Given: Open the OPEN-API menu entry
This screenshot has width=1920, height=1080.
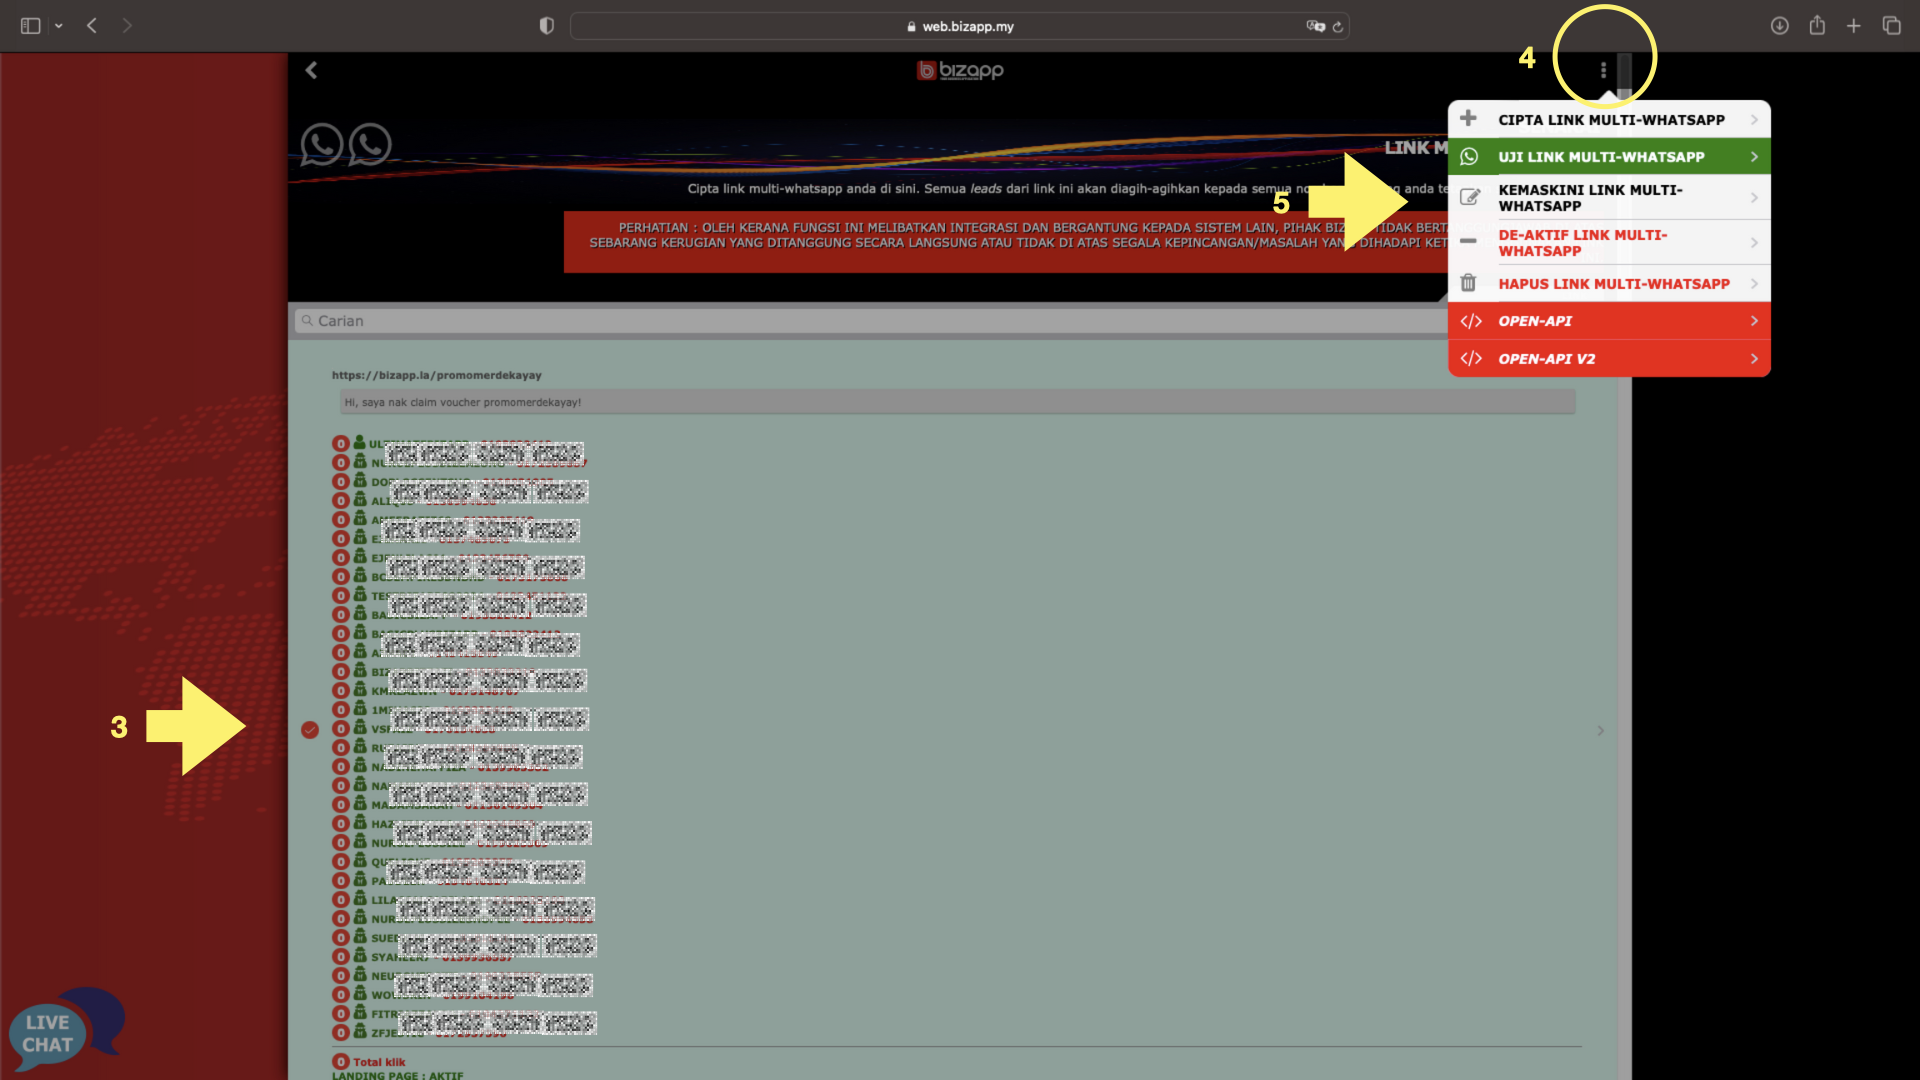Looking at the screenshot, I should tap(1609, 321).
